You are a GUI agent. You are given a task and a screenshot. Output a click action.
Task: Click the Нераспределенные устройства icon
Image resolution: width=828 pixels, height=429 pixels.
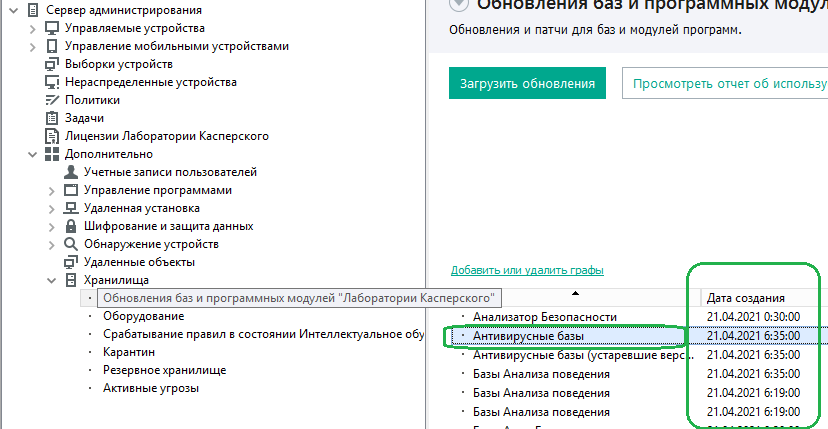pyautogui.click(x=52, y=82)
